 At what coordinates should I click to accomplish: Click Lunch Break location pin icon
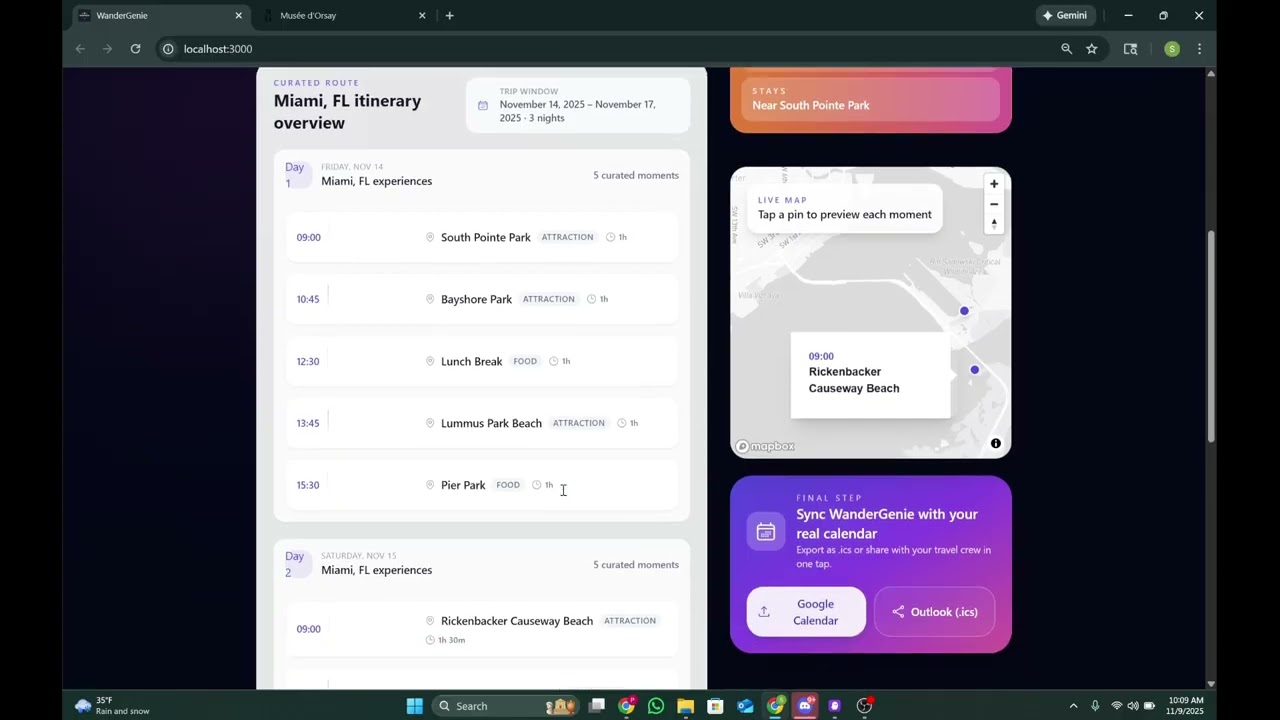[x=430, y=361]
